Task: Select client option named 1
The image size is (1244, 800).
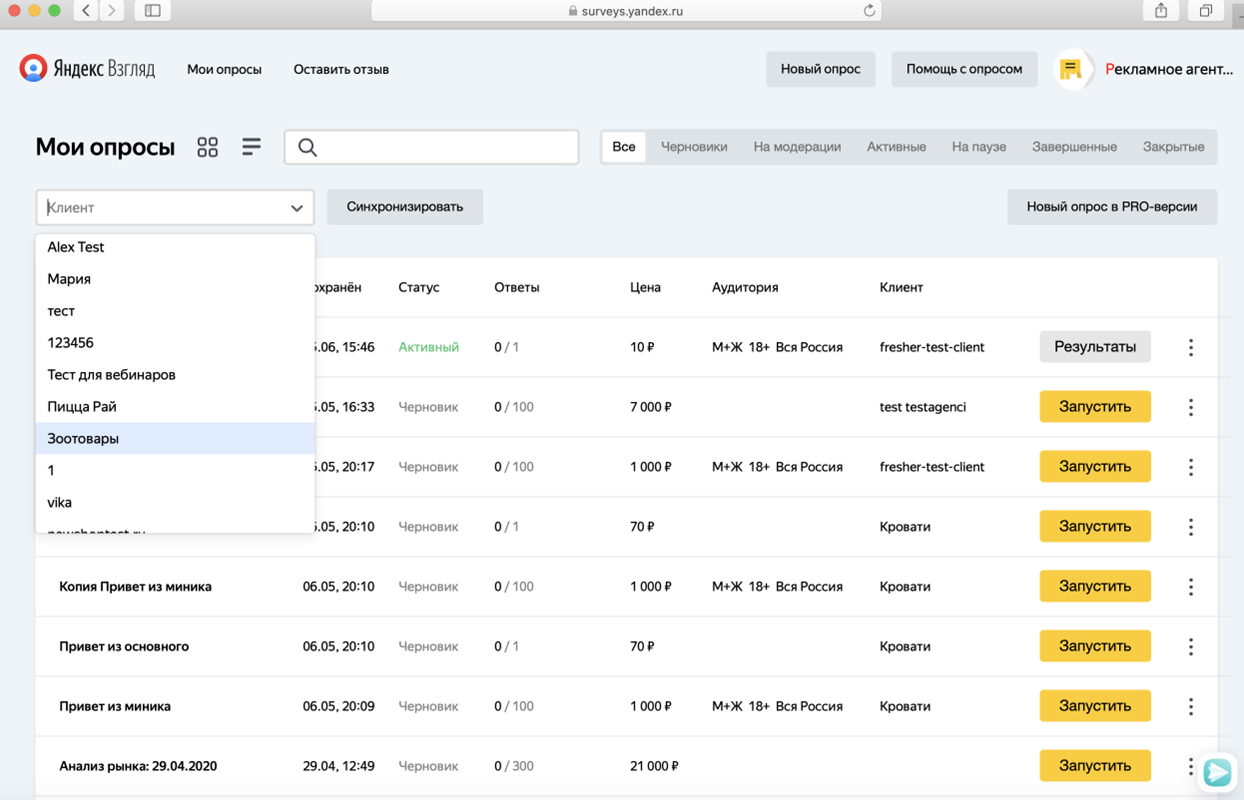Action: (175, 470)
